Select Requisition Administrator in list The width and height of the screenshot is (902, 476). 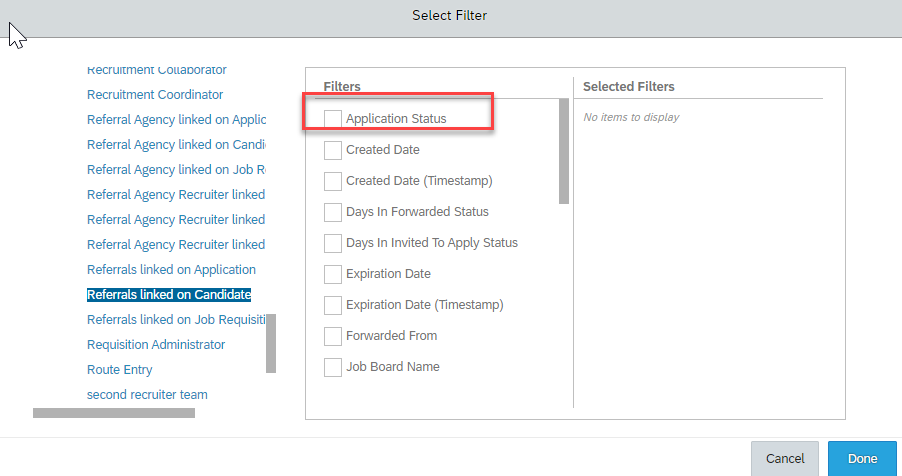[x=156, y=345]
